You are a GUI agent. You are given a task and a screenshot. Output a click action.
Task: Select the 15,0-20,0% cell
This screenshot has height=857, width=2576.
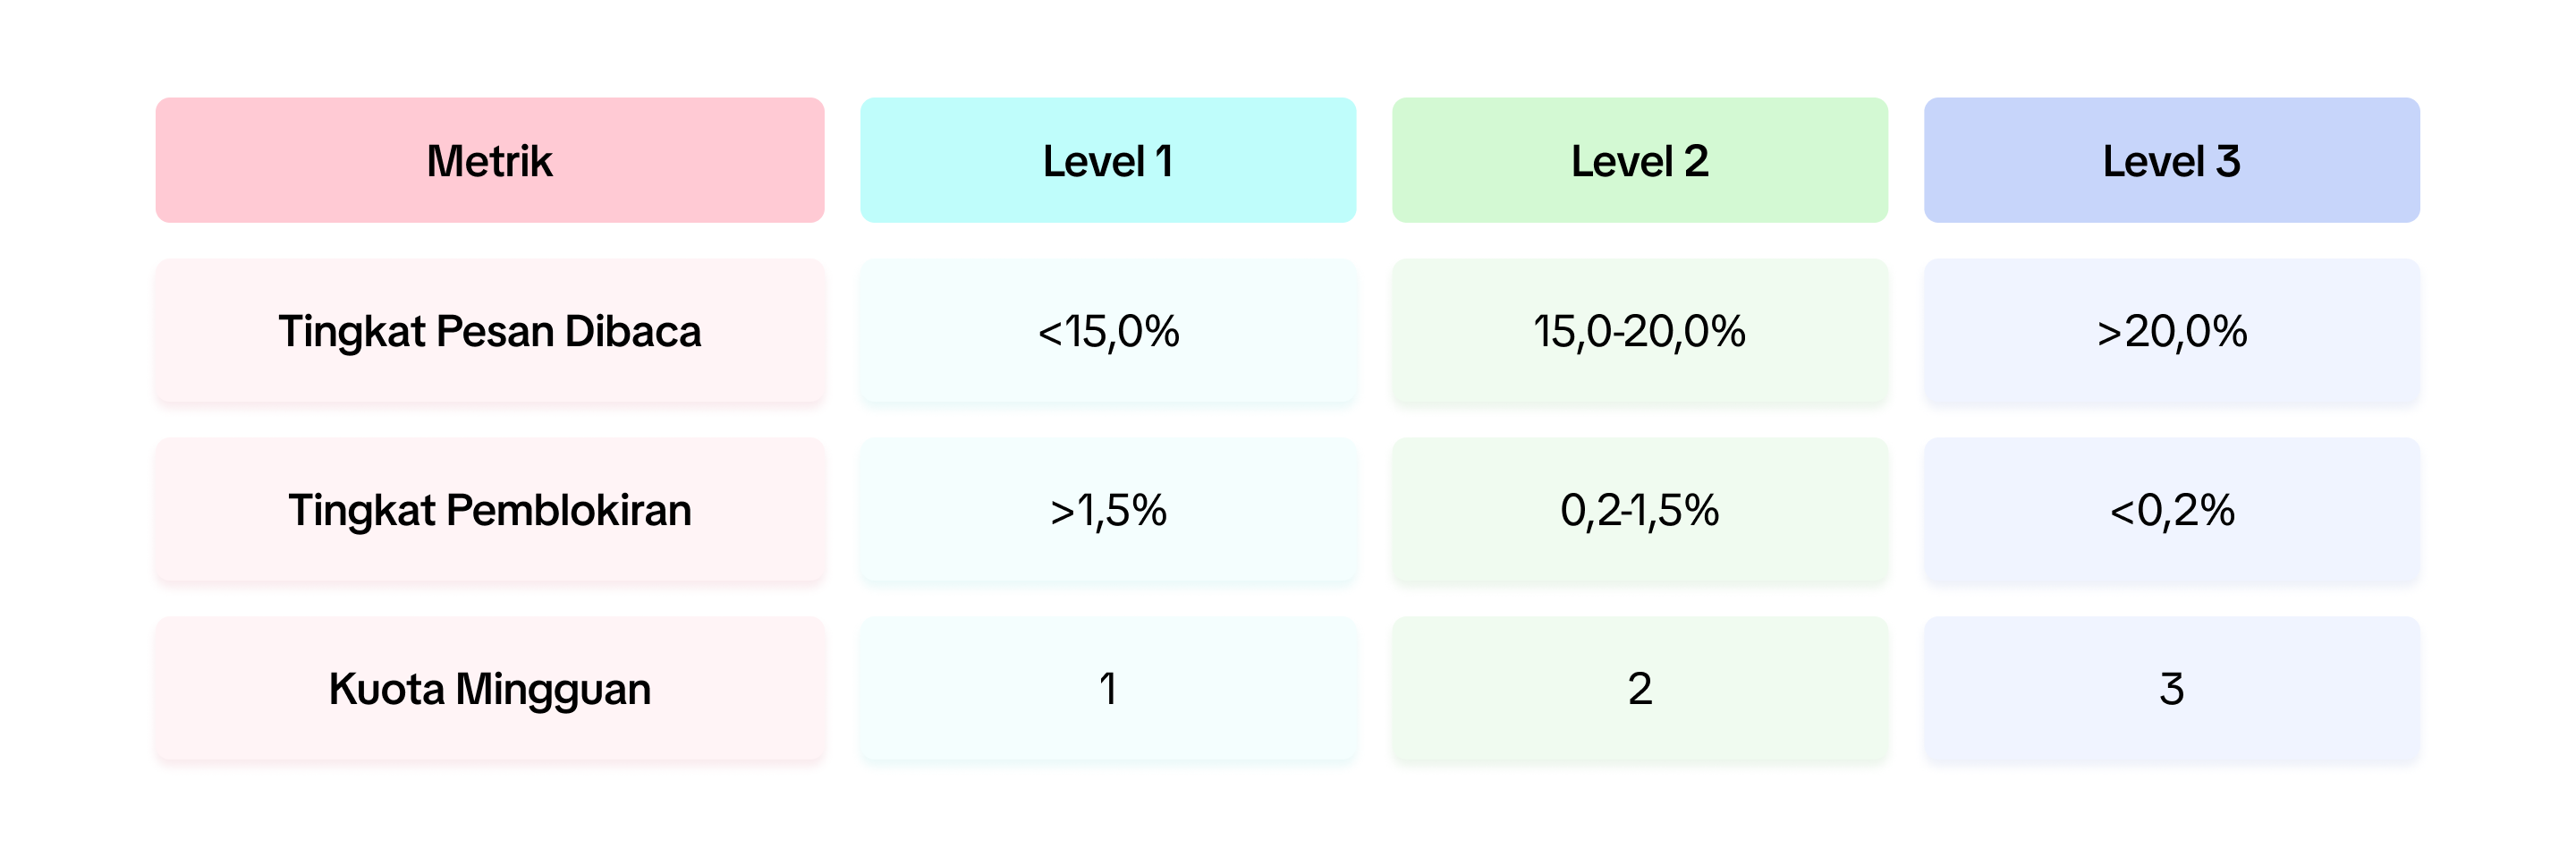point(1639,331)
